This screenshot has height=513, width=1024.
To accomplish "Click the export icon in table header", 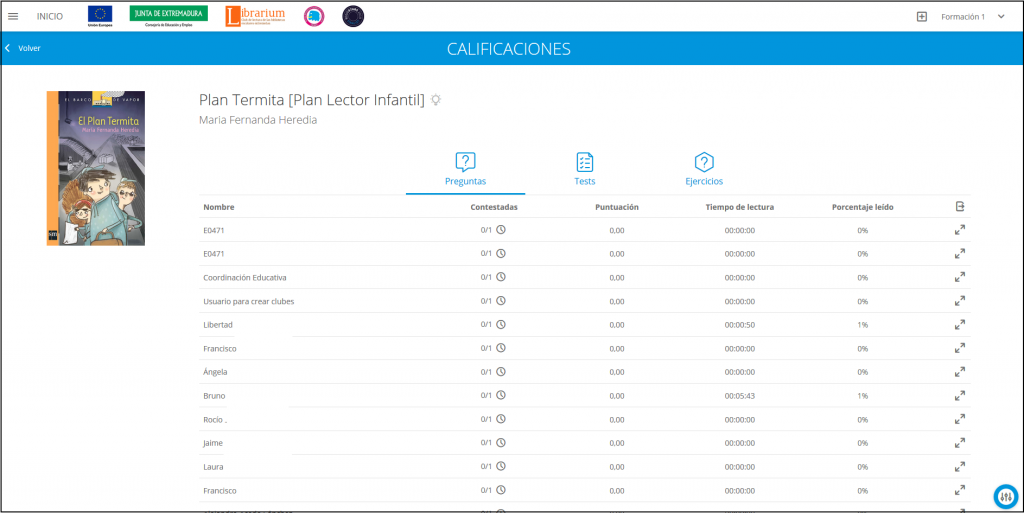I will click(x=959, y=206).
